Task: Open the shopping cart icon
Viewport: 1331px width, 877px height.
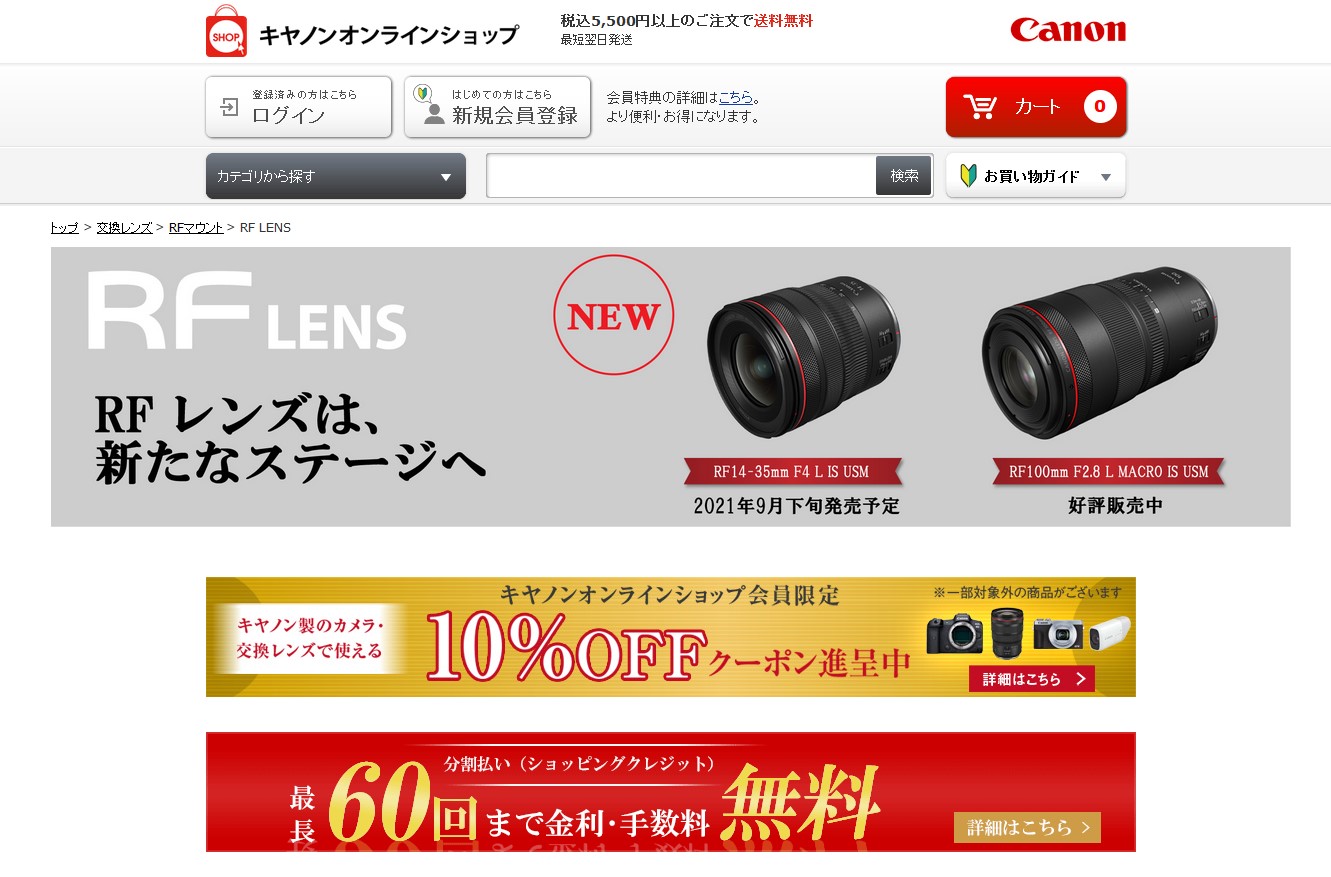Action: point(980,106)
